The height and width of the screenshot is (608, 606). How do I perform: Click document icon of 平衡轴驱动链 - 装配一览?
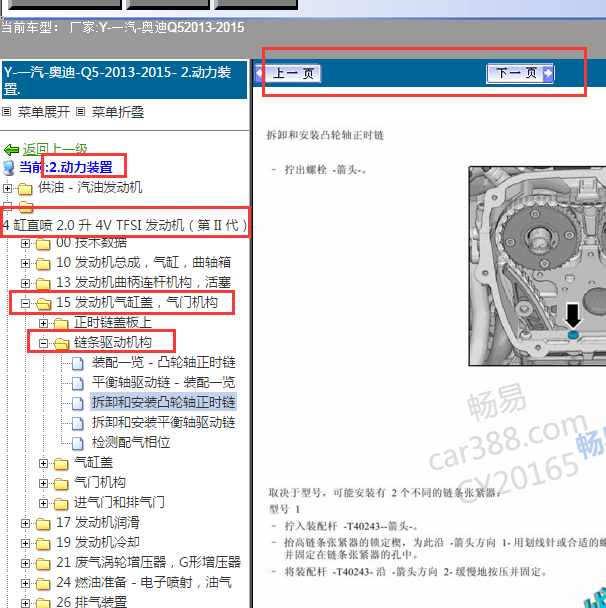click(x=78, y=383)
